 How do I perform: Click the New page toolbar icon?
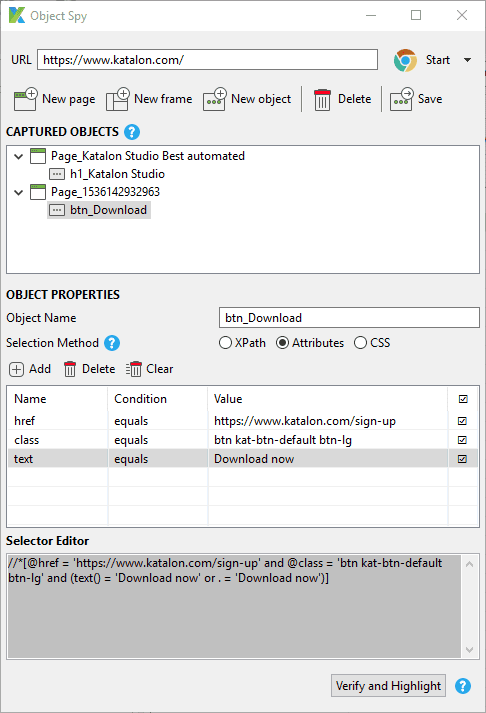pos(25,99)
